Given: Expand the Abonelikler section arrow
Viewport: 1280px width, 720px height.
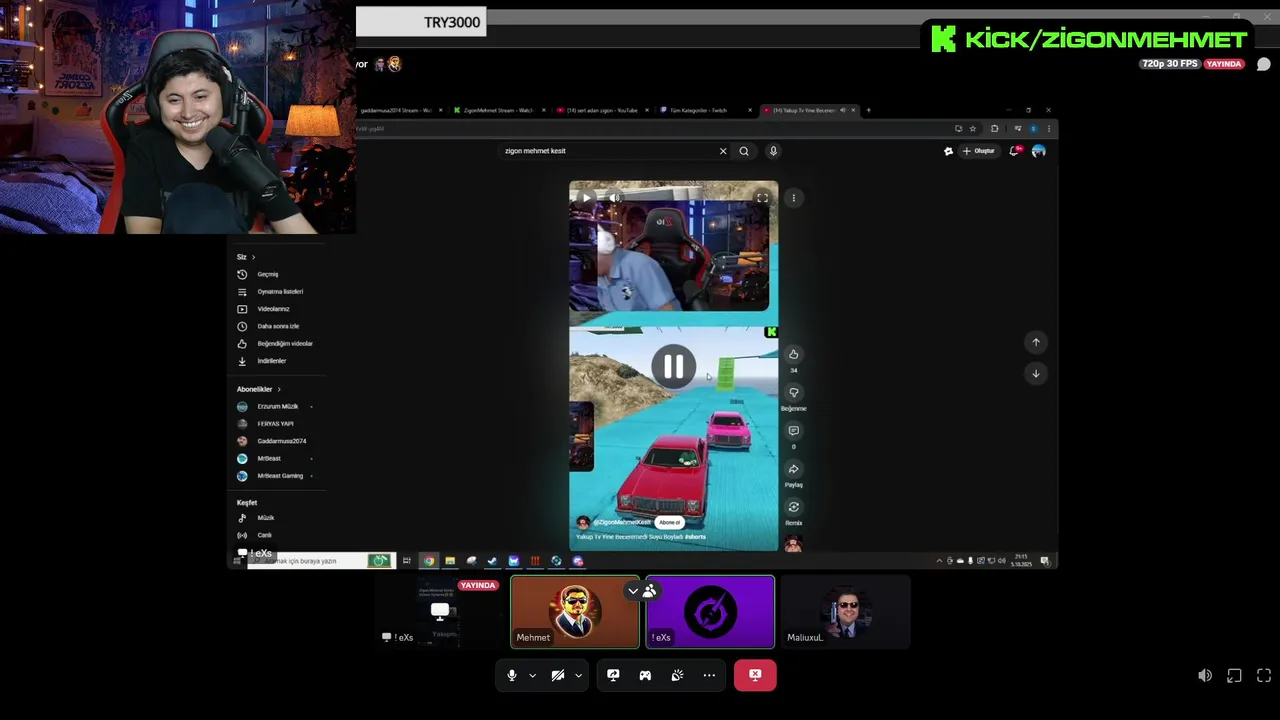Looking at the screenshot, I should (279, 389).
